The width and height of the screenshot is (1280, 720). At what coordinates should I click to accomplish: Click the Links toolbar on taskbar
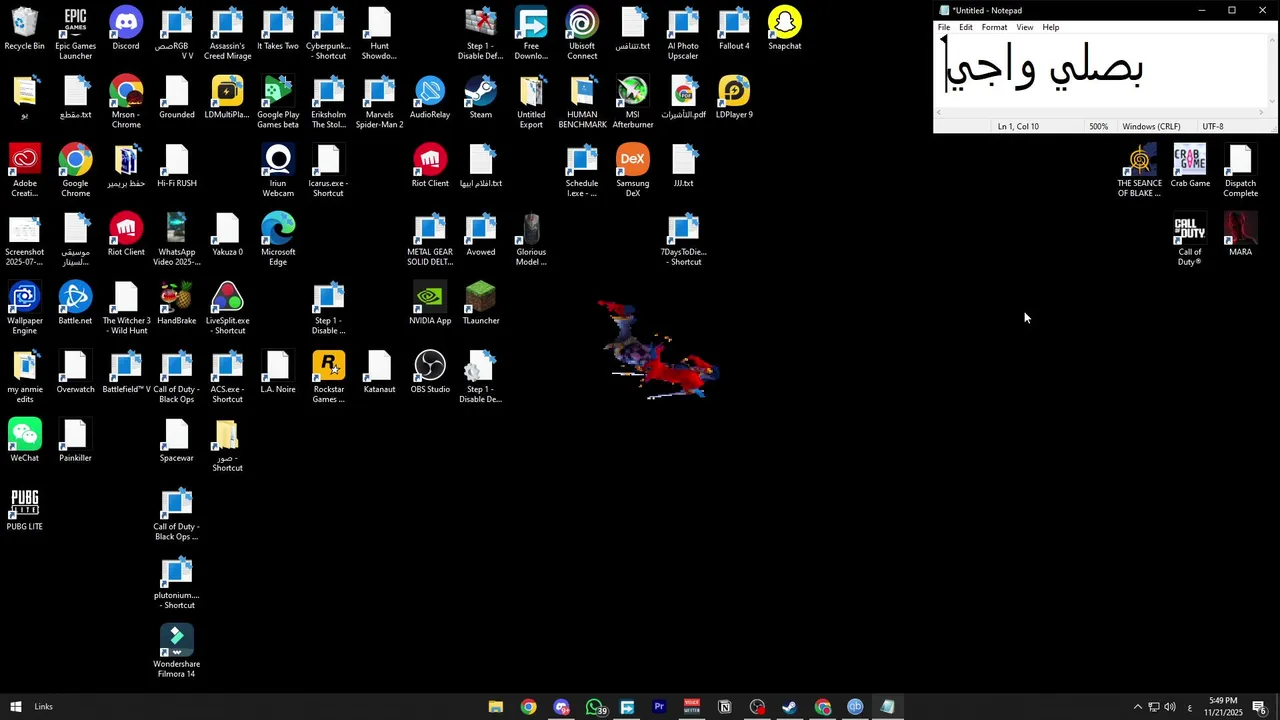(43, 707)
